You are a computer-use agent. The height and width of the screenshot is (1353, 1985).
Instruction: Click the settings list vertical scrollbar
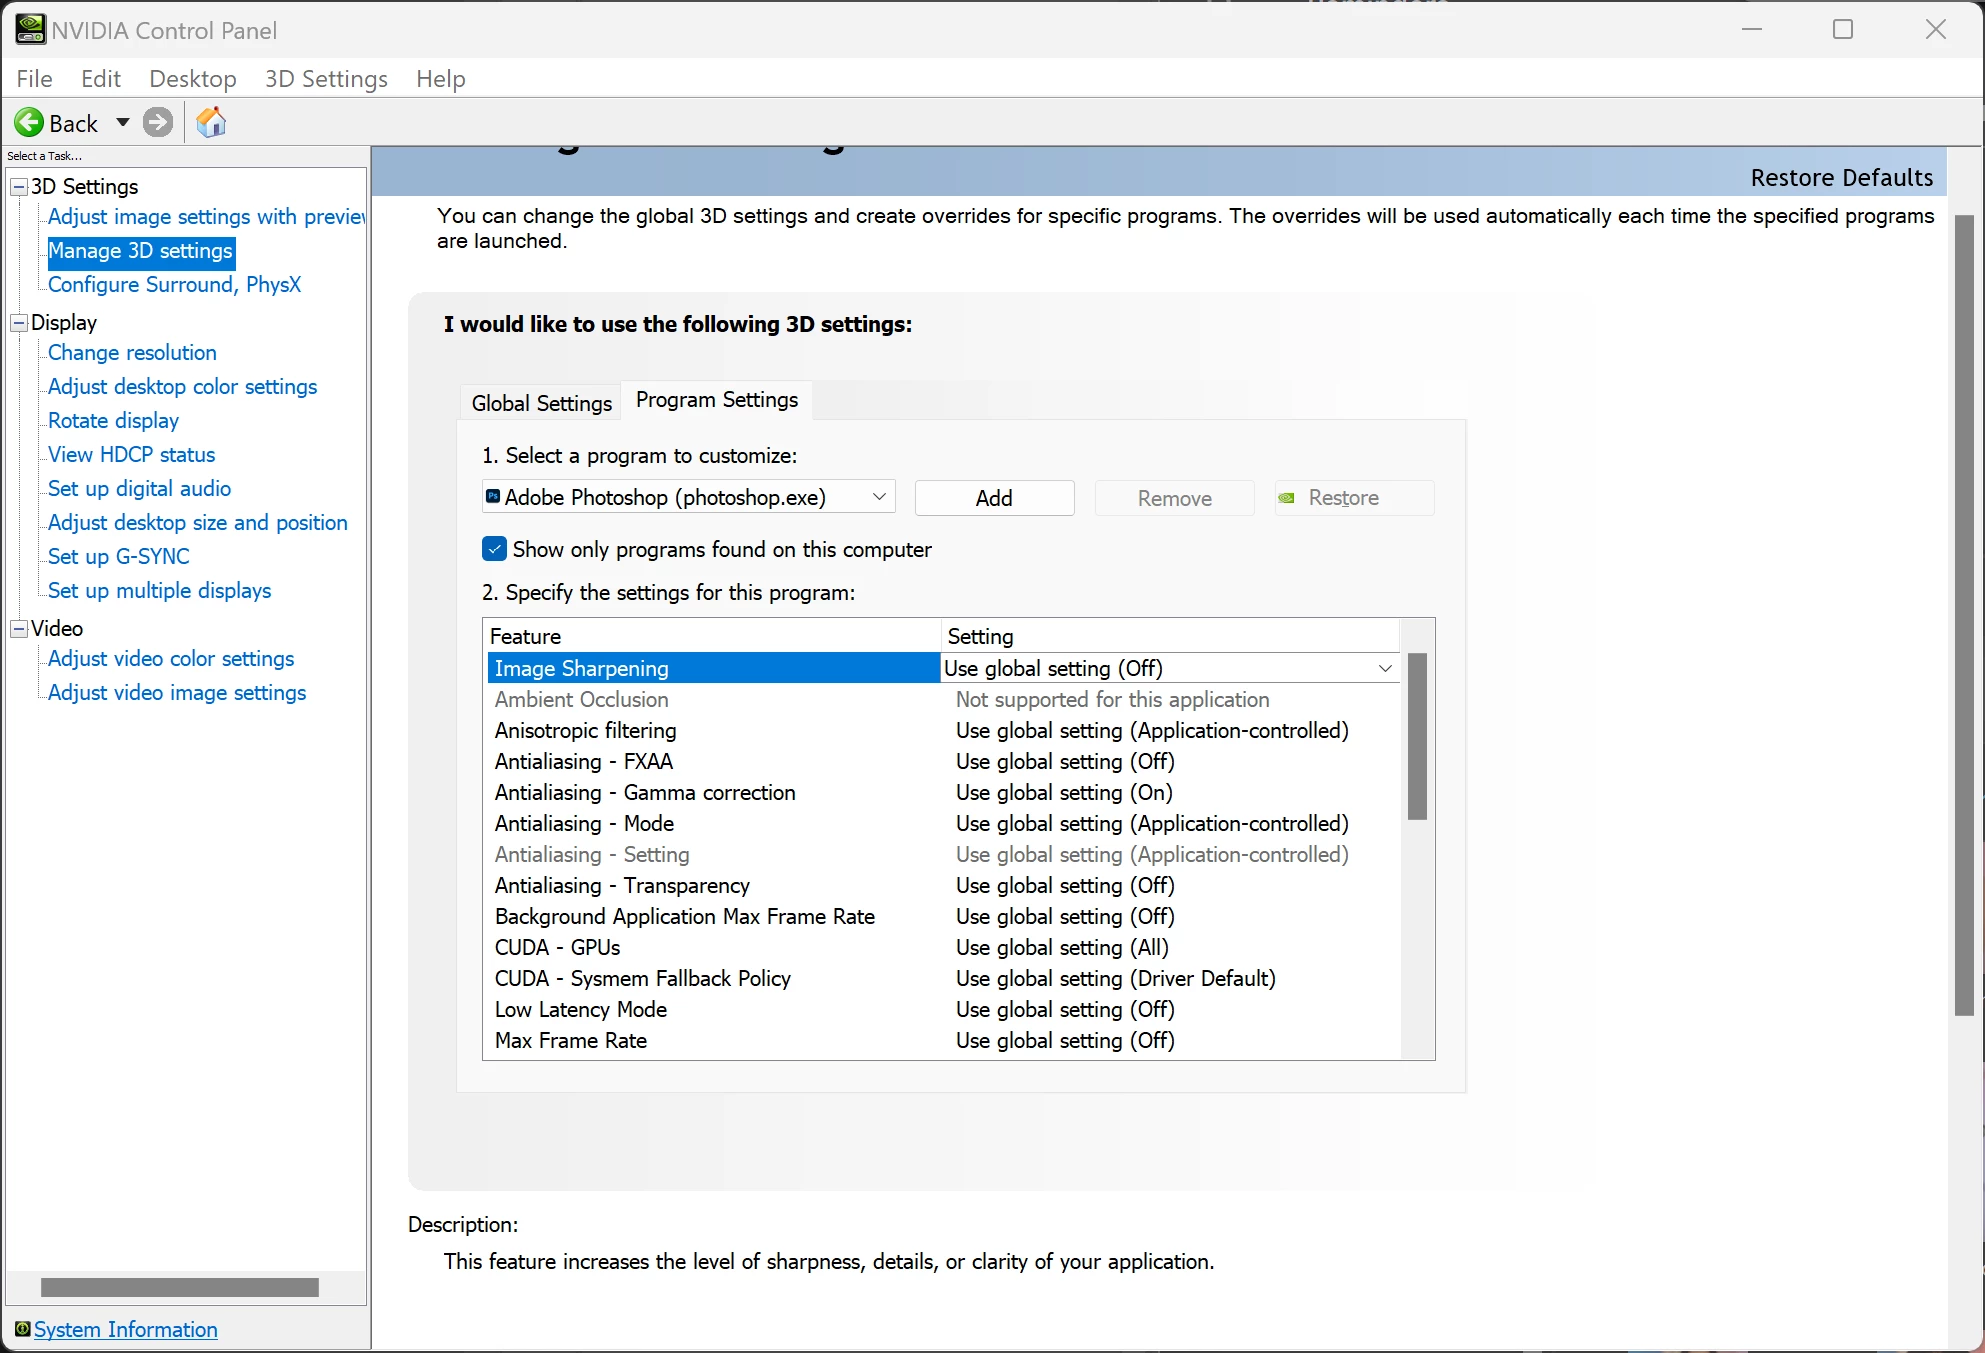click(x=1417, y=737)
